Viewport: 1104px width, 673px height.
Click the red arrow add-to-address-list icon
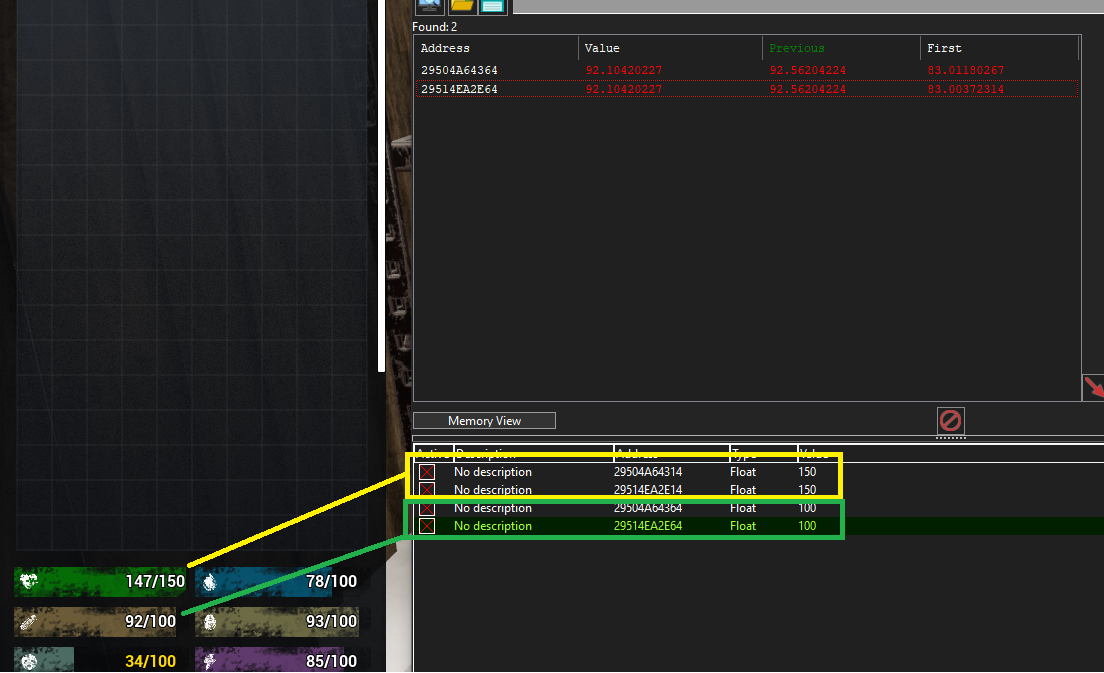coord(1093,388)
